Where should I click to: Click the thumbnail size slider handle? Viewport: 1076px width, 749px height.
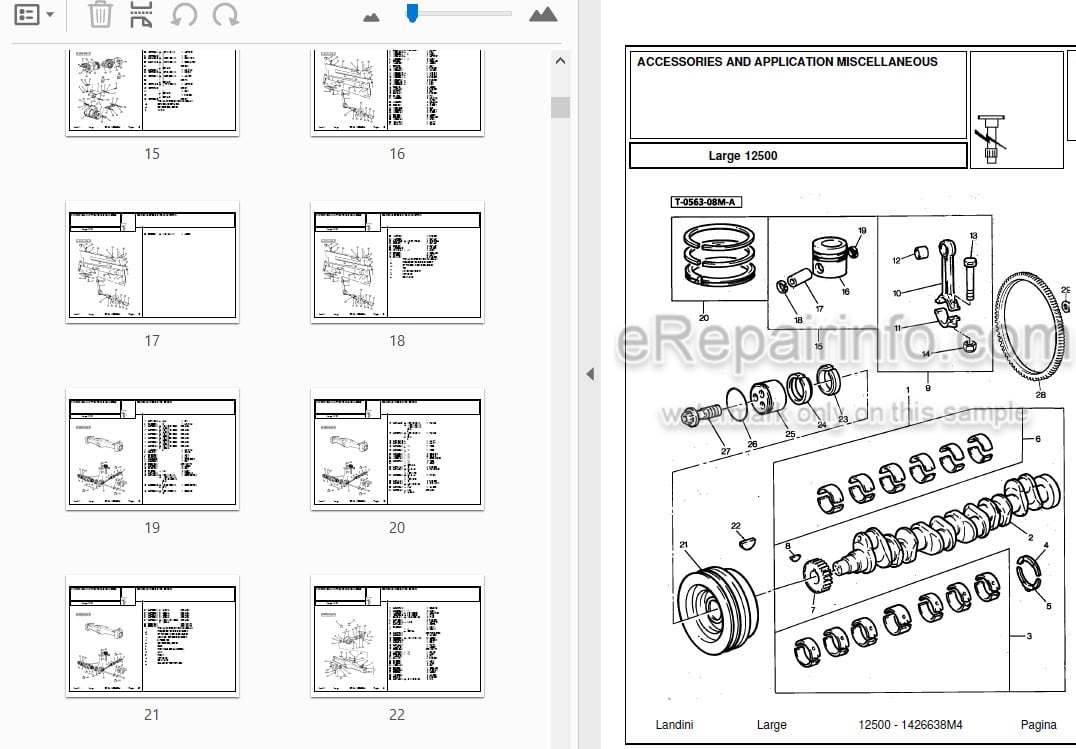pos(412,13)
